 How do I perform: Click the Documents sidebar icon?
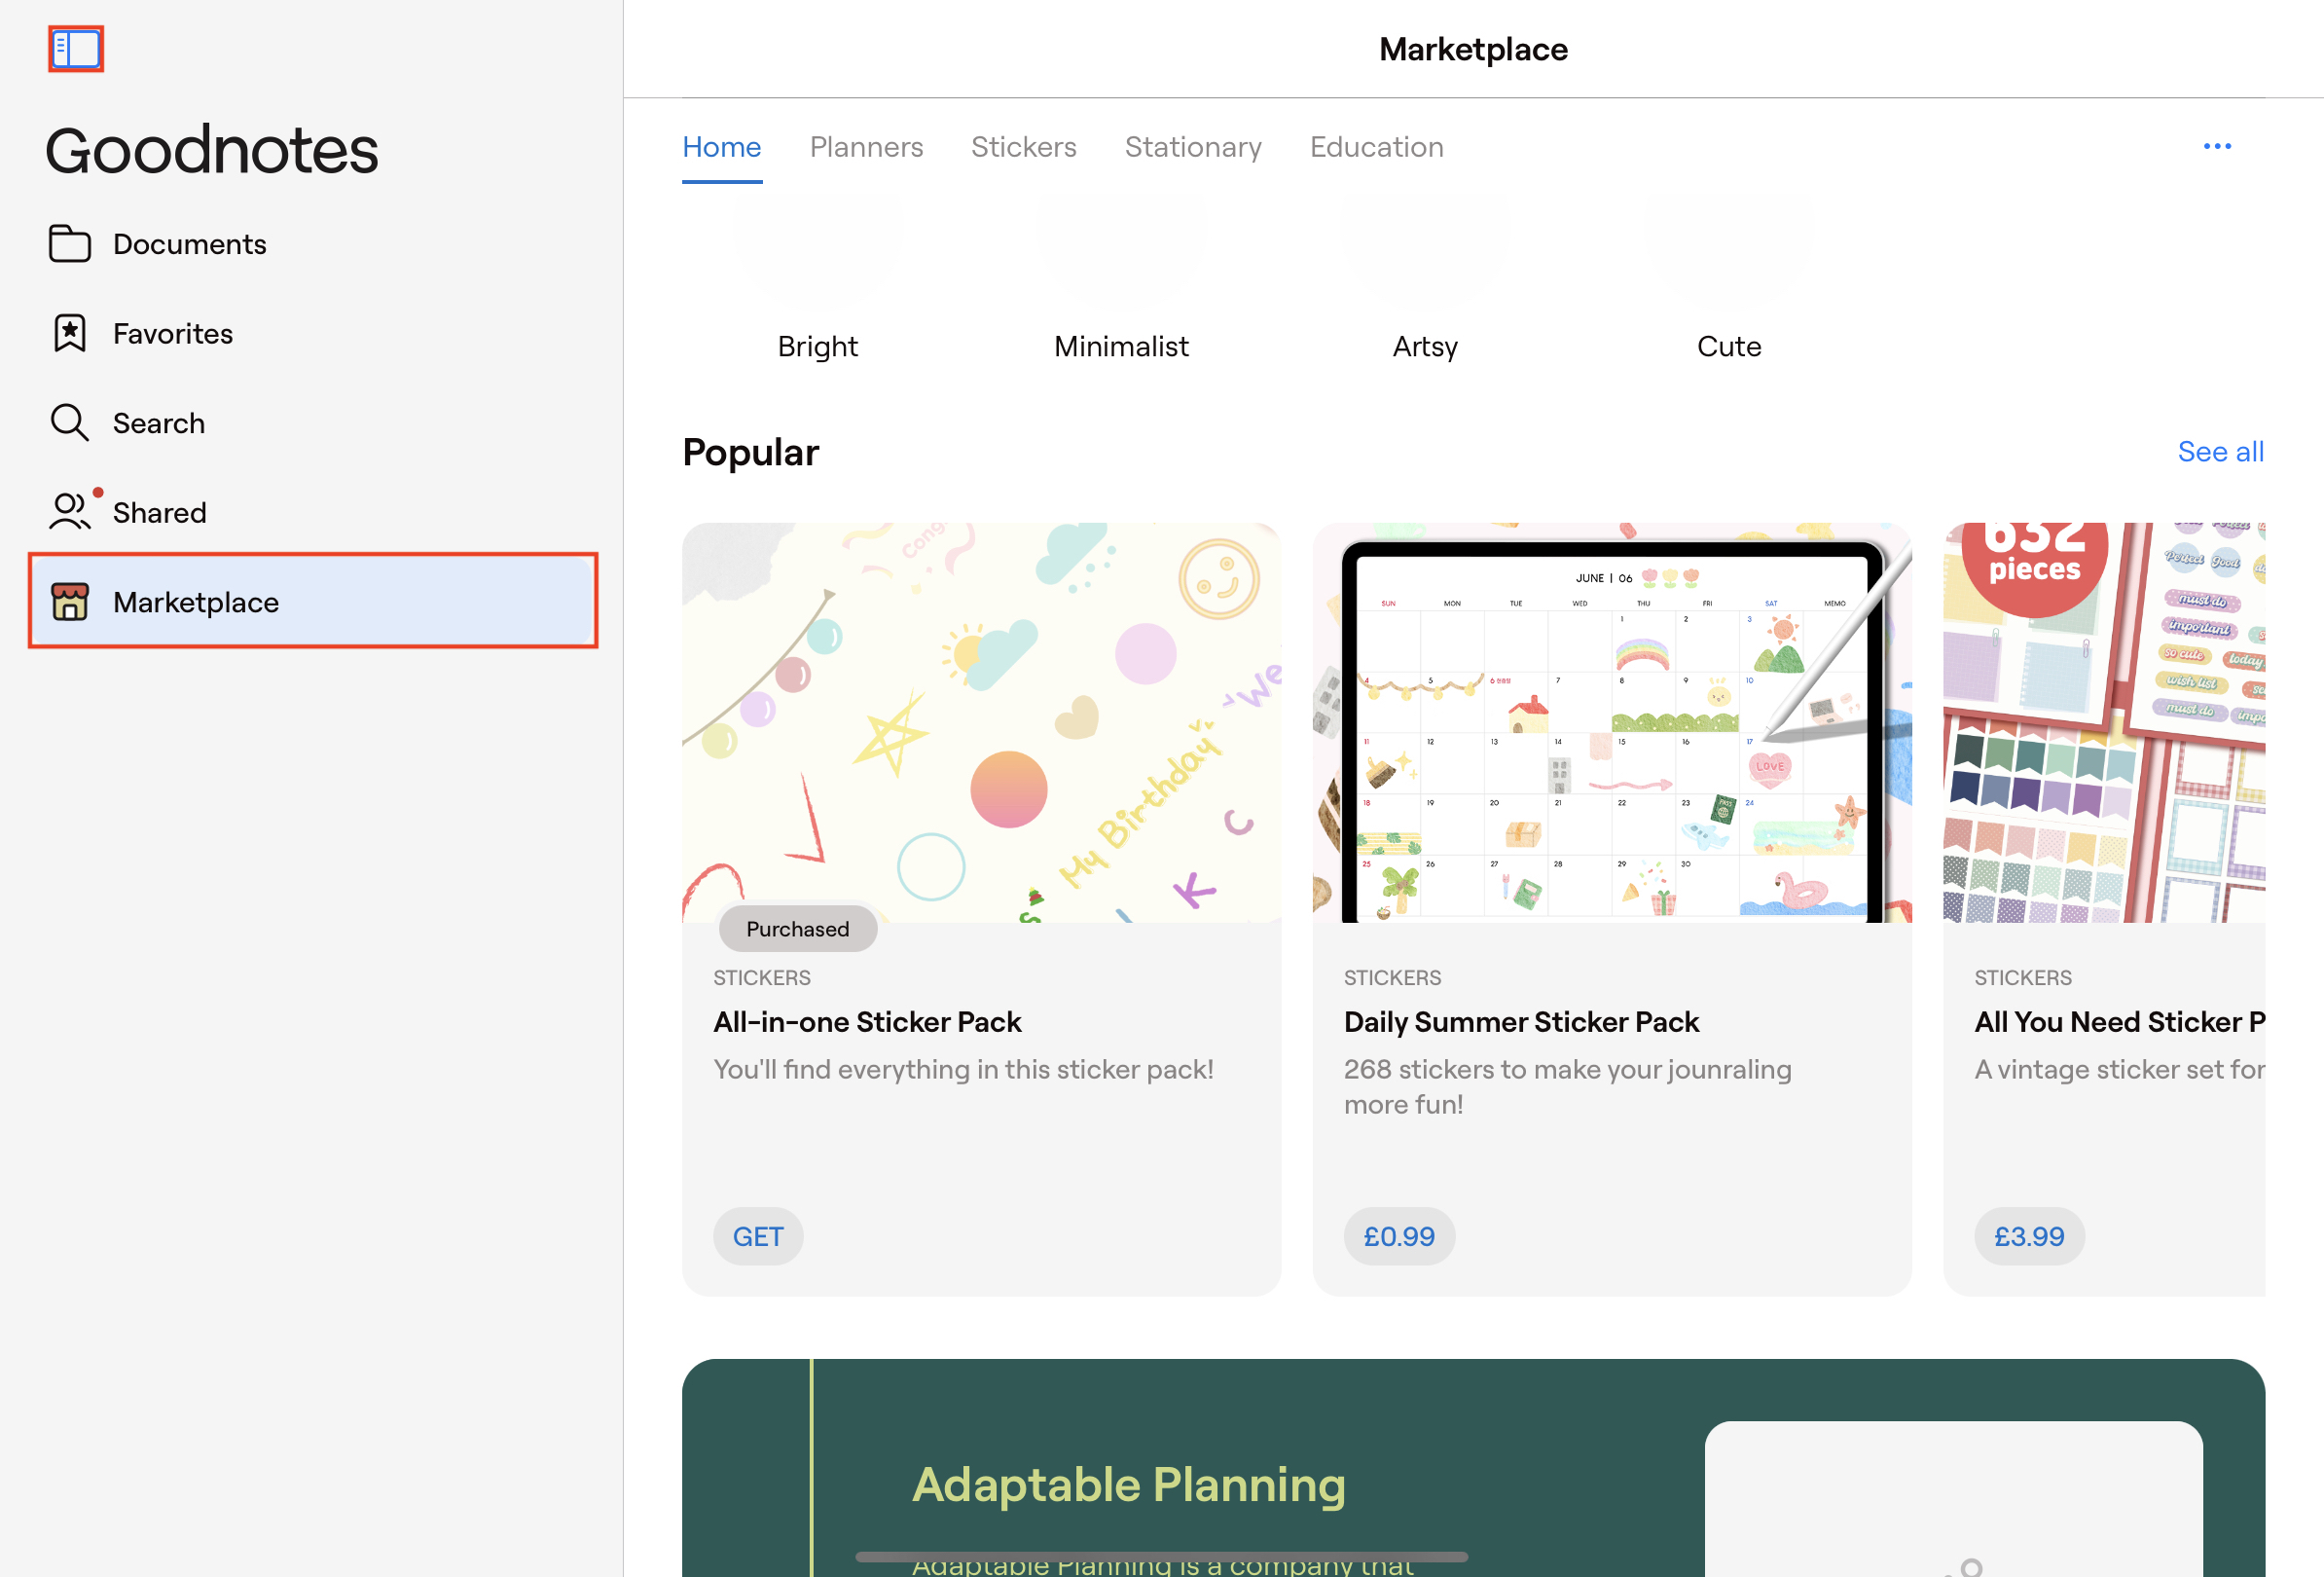coord(72,243)
